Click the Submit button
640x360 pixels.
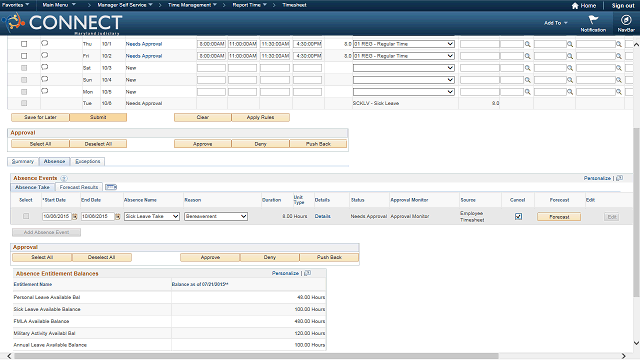tap(98, 118)
